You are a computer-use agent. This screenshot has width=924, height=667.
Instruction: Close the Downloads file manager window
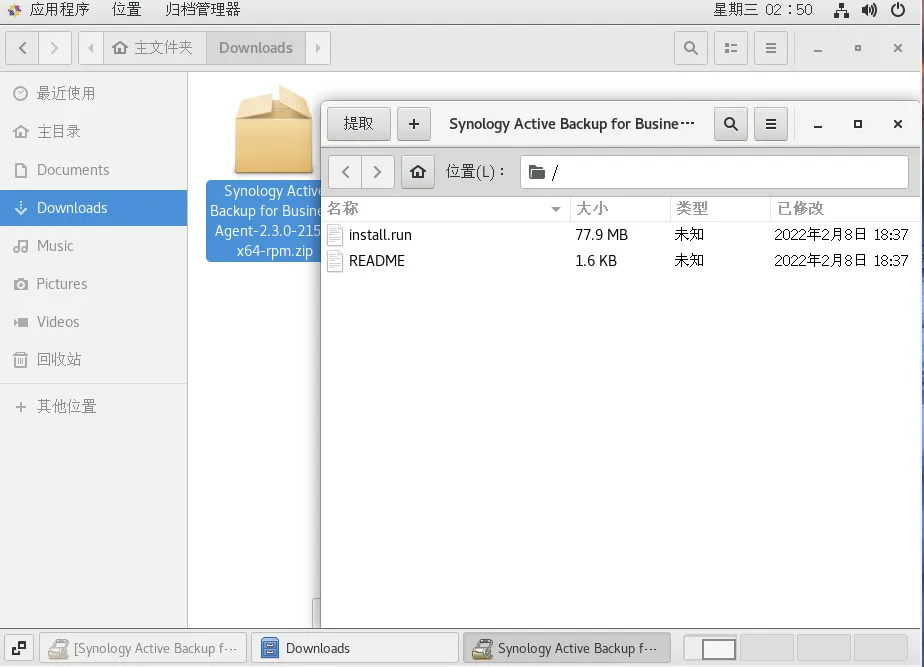pyautogui.click(x=897, y=48)
